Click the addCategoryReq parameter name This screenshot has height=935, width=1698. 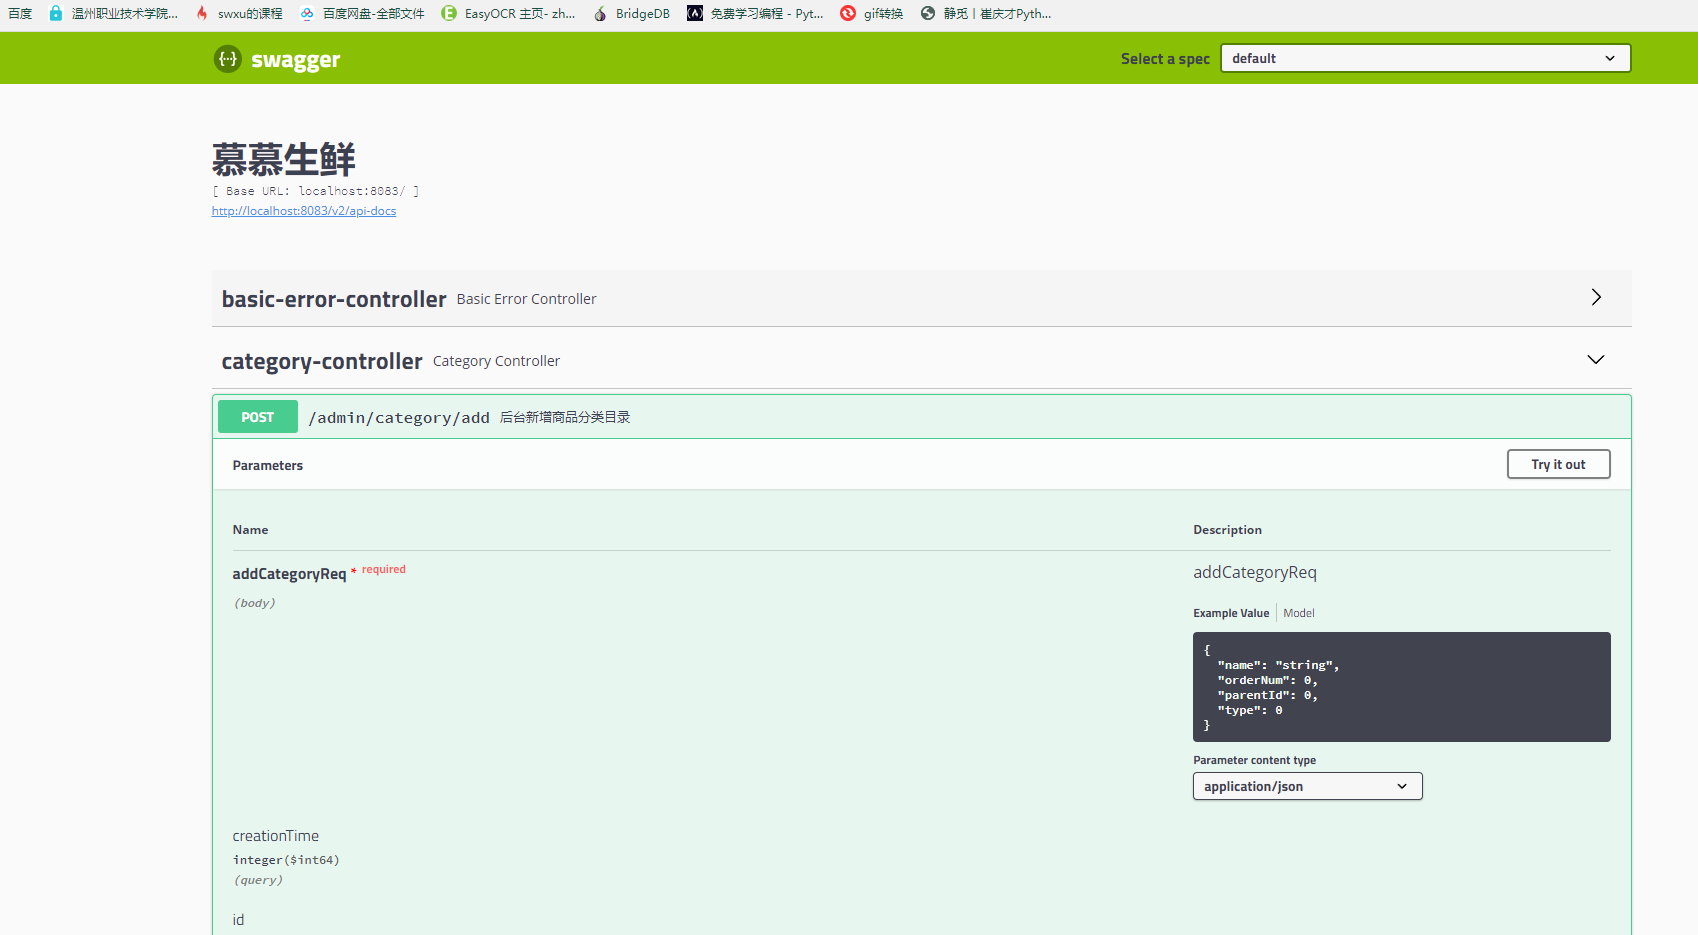point(289,574)
